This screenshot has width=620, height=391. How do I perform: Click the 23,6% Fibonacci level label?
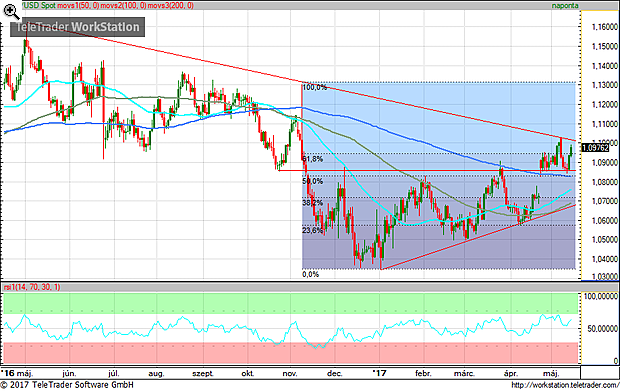[313, 230]
